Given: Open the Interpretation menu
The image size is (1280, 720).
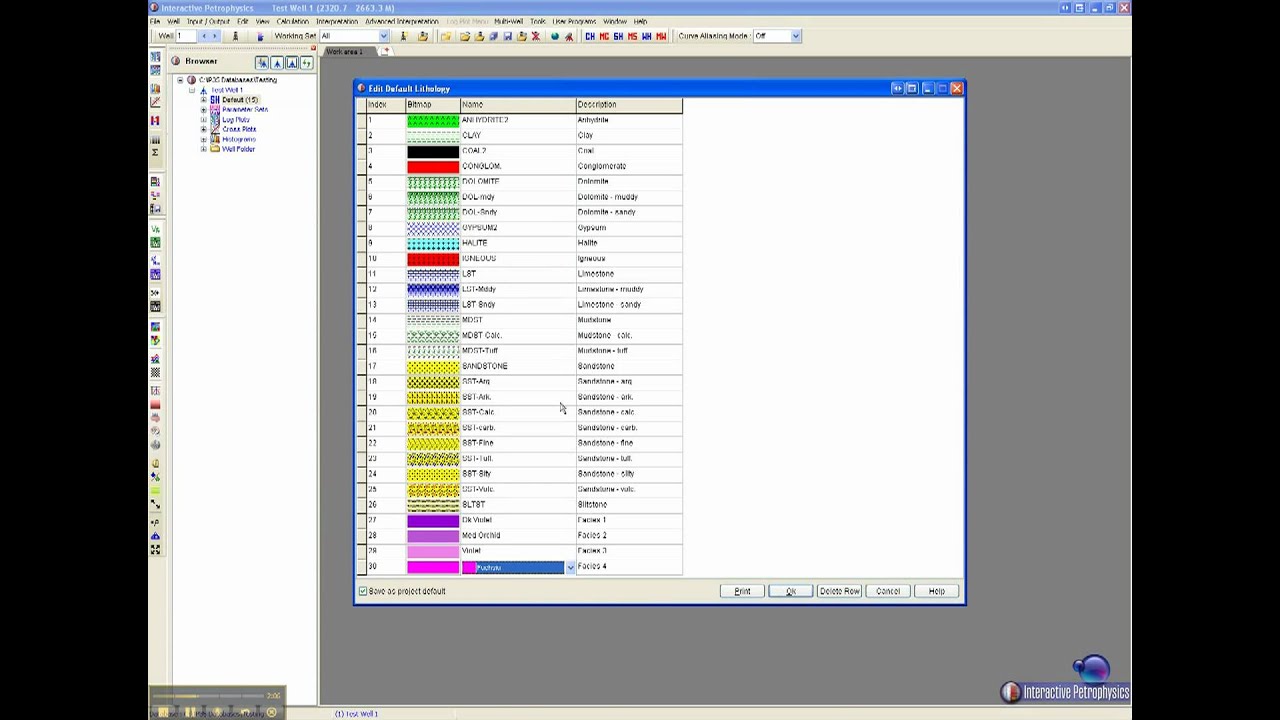Looking at the screenshot, I should coord(337,21).
